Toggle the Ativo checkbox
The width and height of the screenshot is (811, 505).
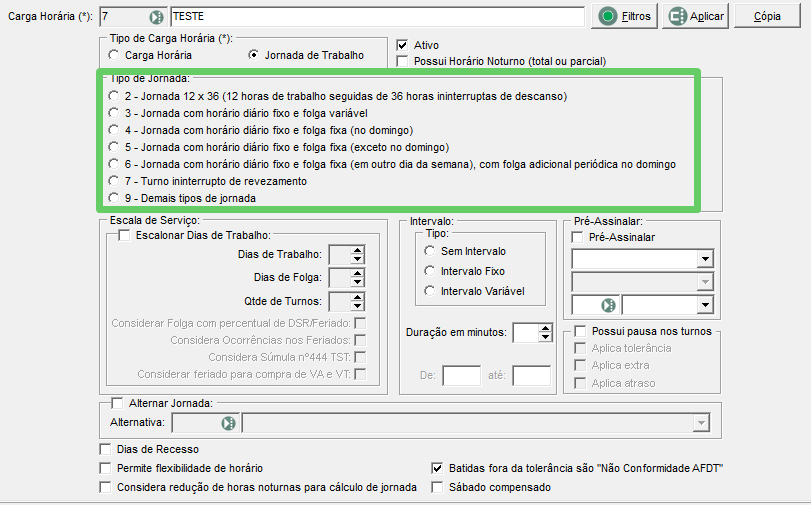pyautogui.click(x=402, y=45)
